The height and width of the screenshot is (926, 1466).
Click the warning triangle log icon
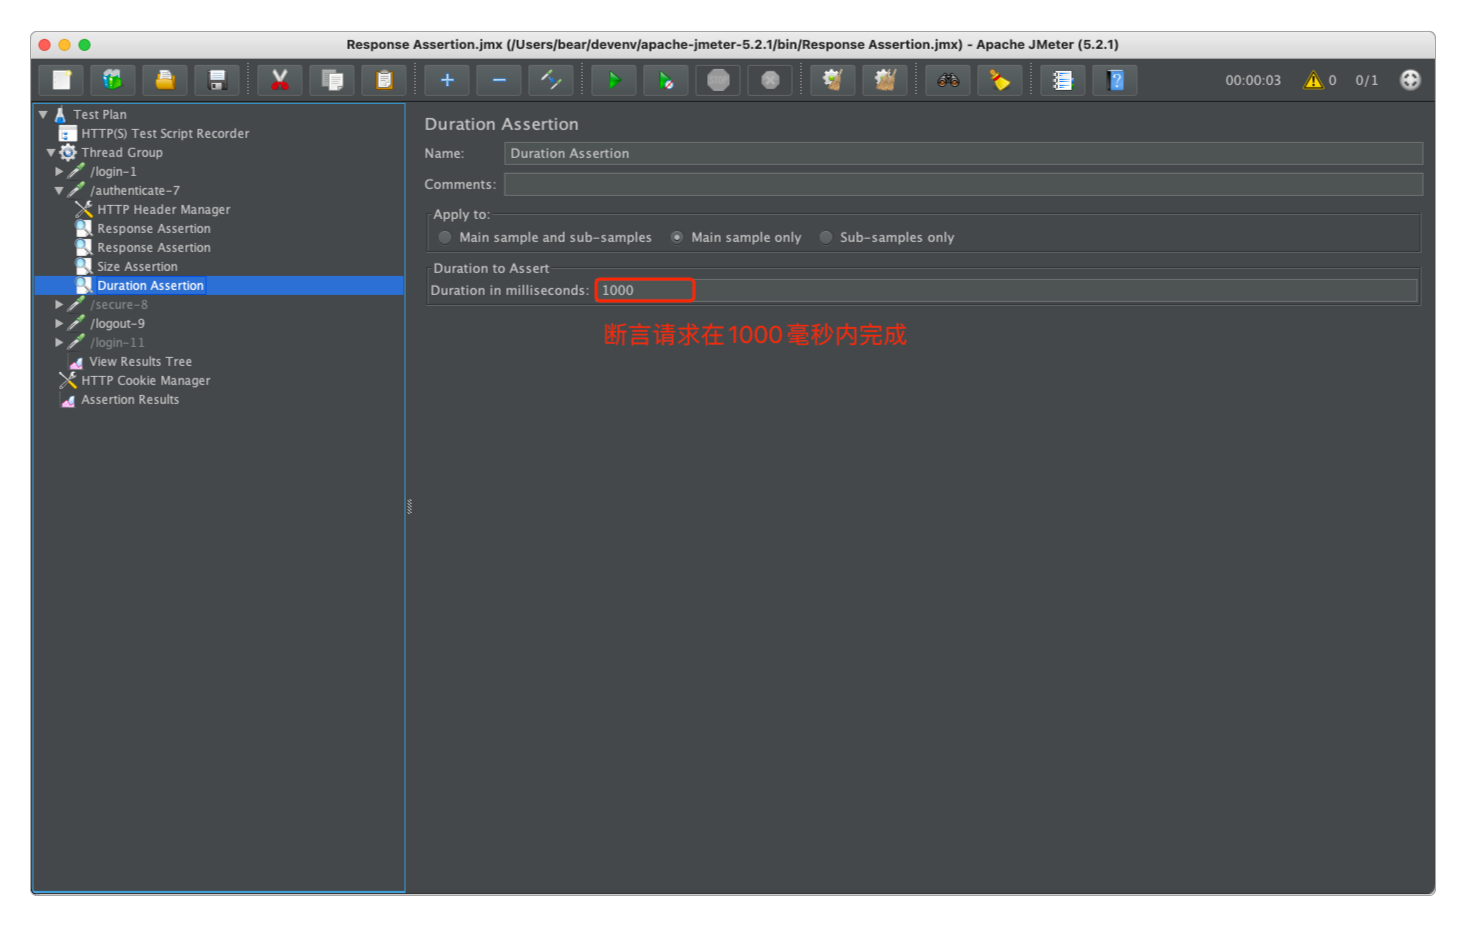click(x=1313, y=80)
